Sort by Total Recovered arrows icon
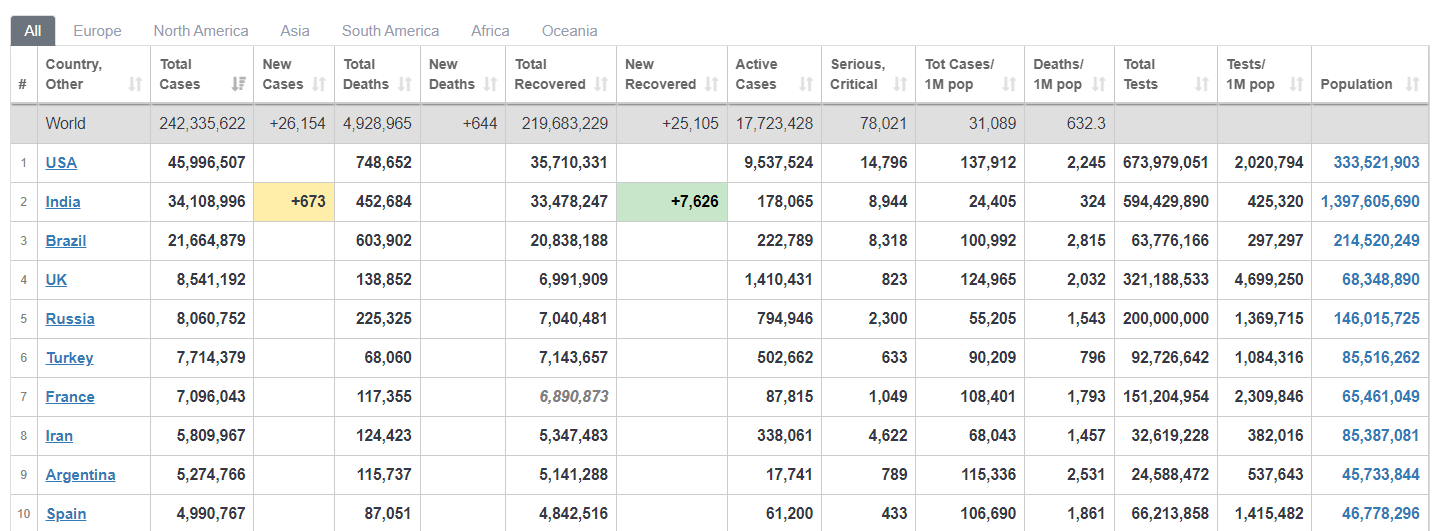 tap(601, 85)
